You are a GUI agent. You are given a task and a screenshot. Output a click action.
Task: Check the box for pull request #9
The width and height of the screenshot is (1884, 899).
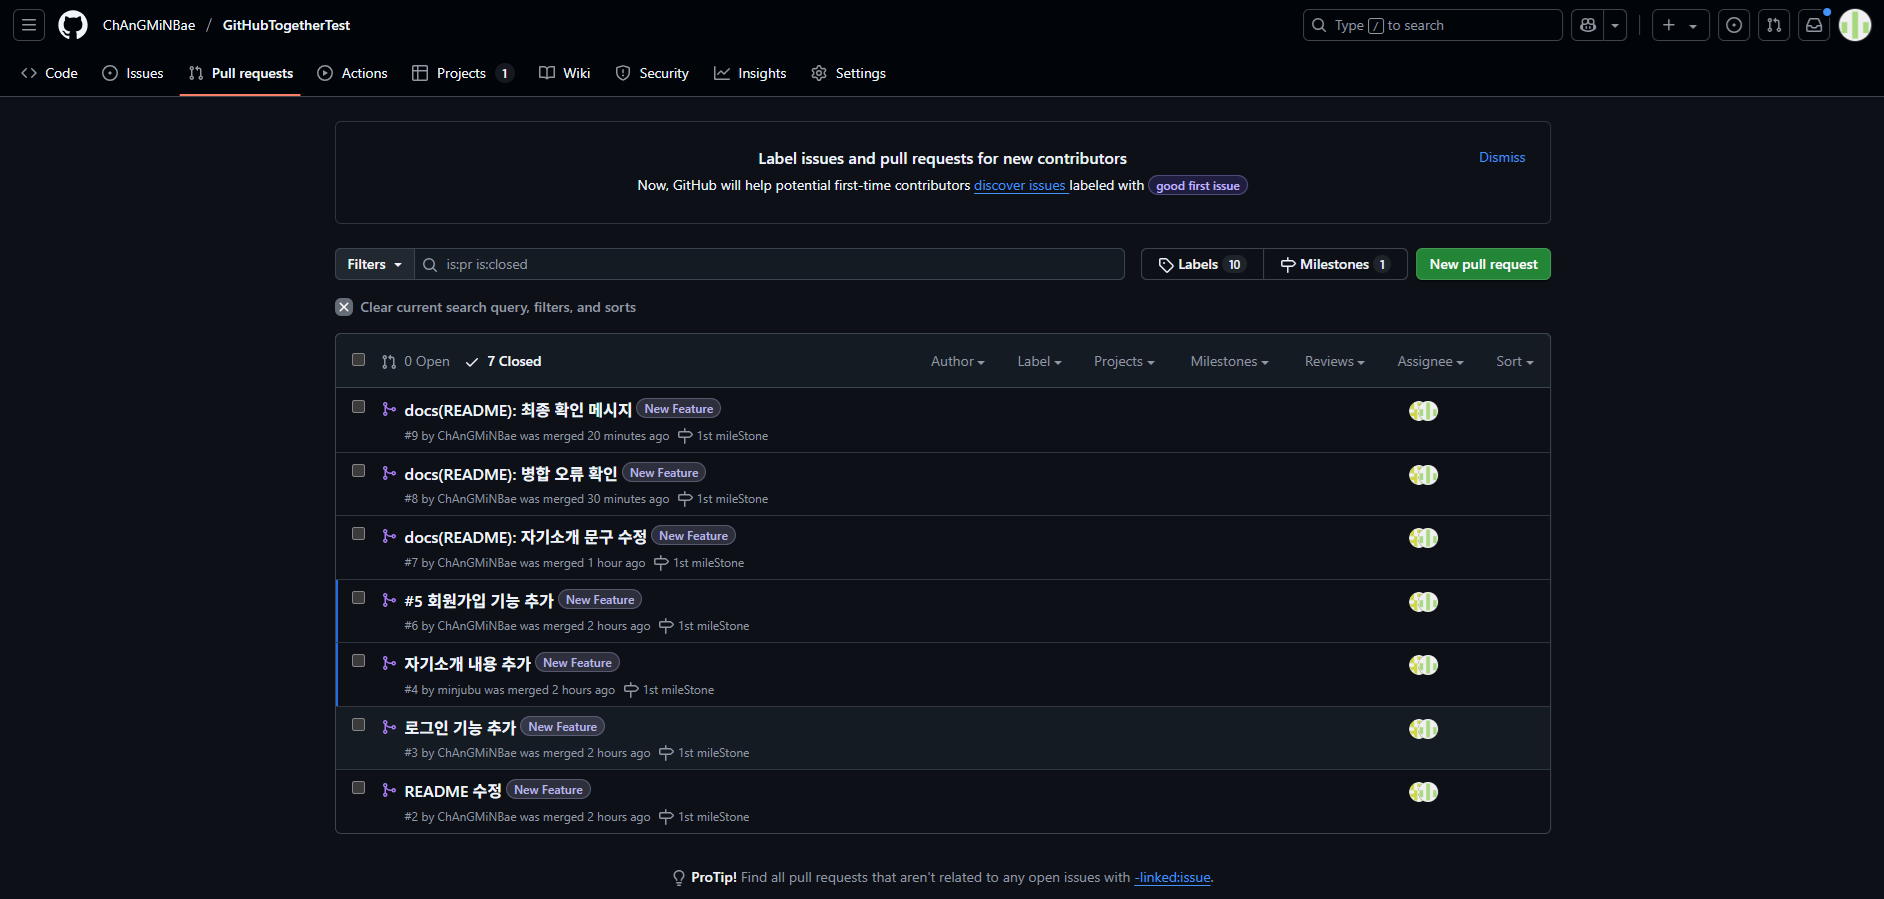click(358, 407)
